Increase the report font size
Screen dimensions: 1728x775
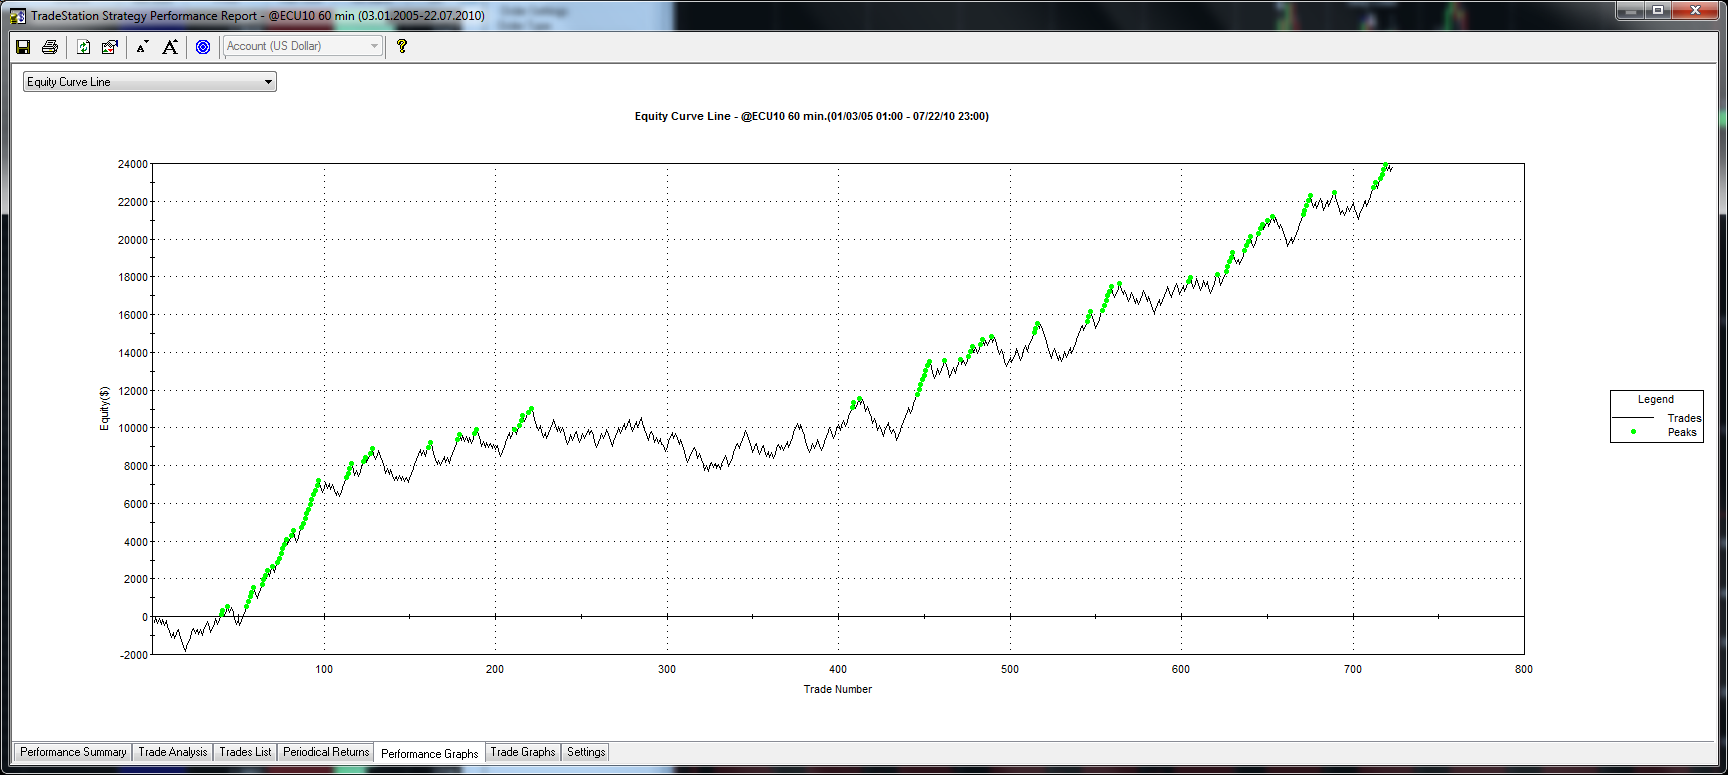pos(170,47)
